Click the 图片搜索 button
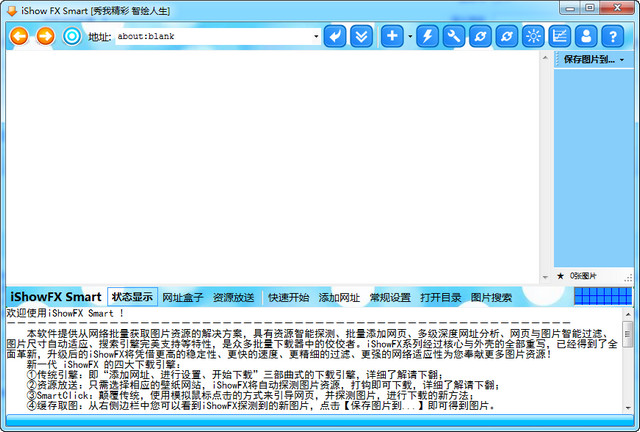 (x=491, y=298)
